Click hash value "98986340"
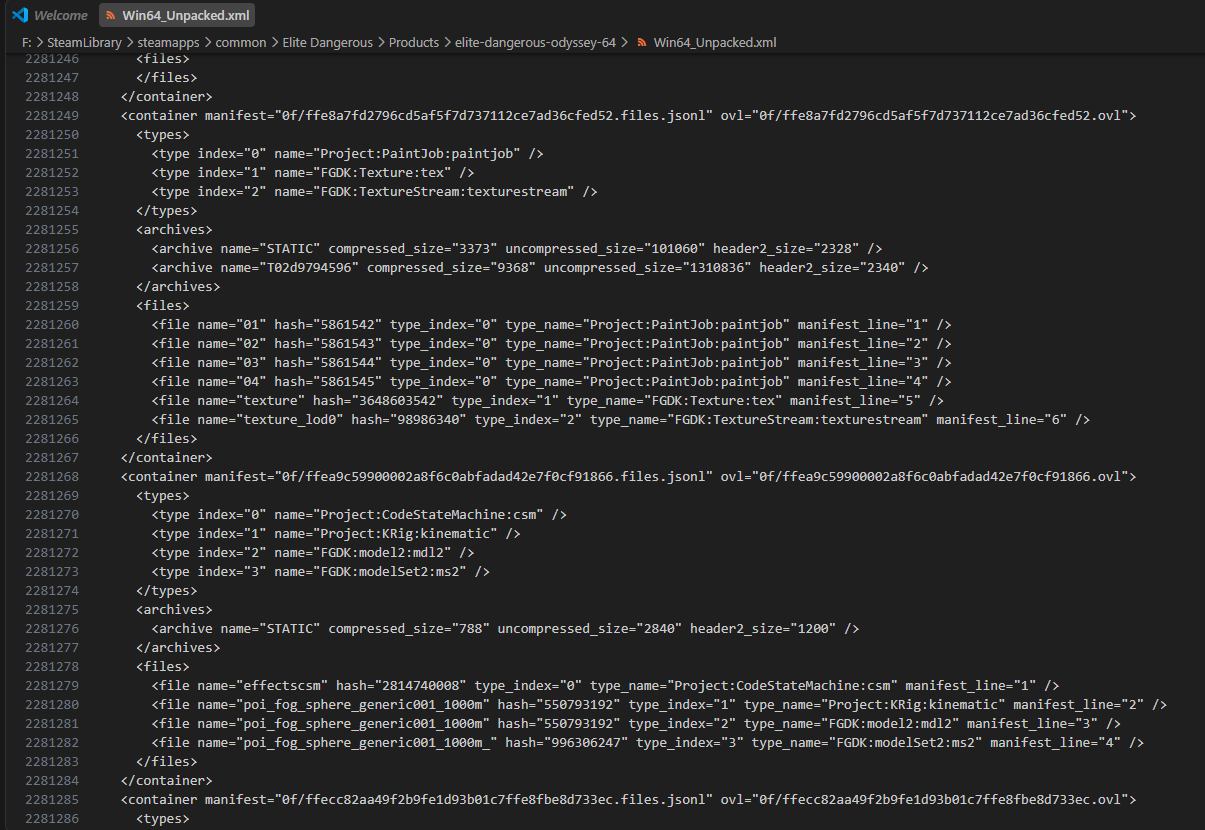This screenshot has width=1205, height=830. 428,420
